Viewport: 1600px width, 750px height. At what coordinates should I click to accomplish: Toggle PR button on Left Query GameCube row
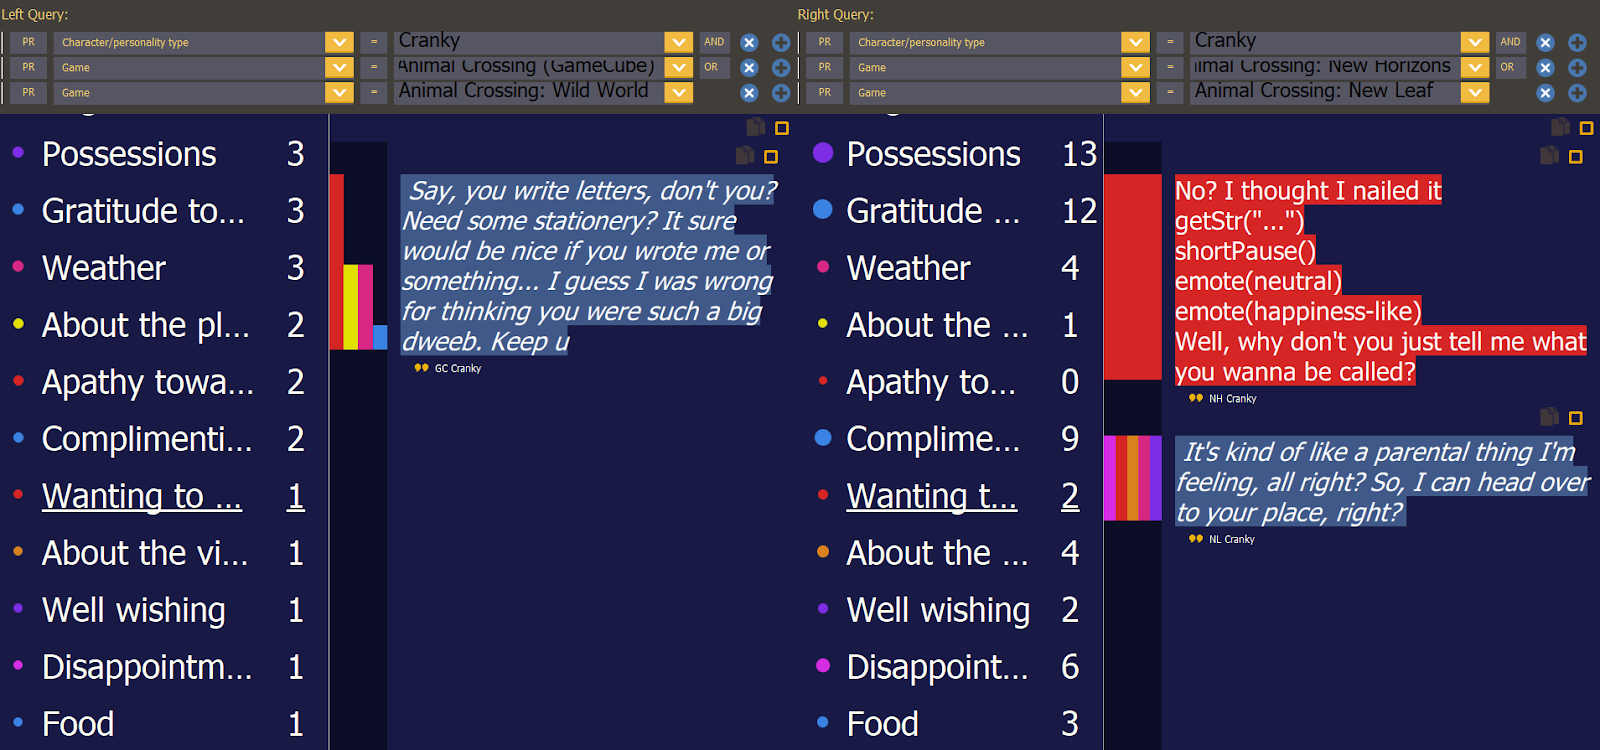pyautogui.click(x=29, y=67)
